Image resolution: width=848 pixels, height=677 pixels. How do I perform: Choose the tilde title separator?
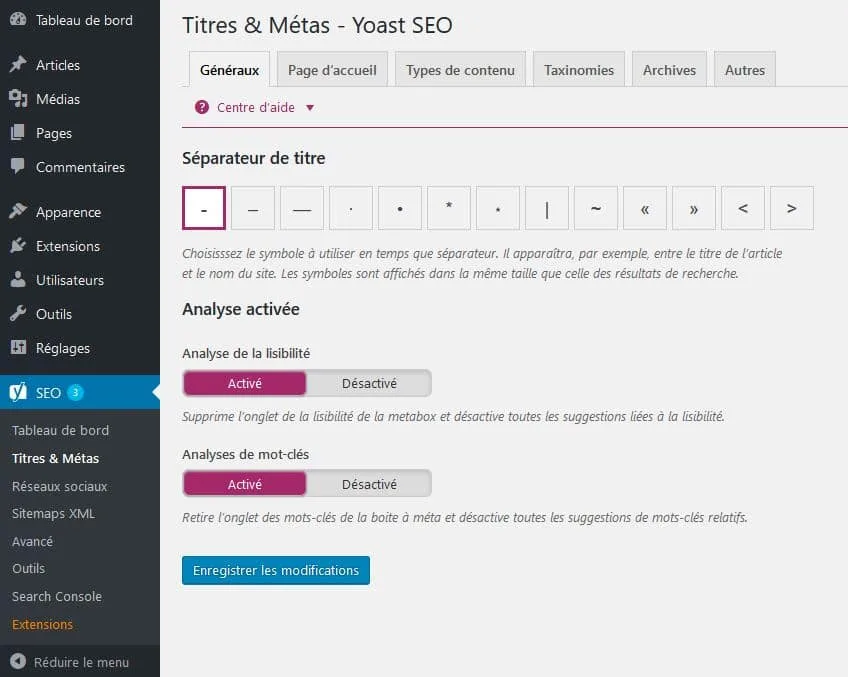click(596, 208)
